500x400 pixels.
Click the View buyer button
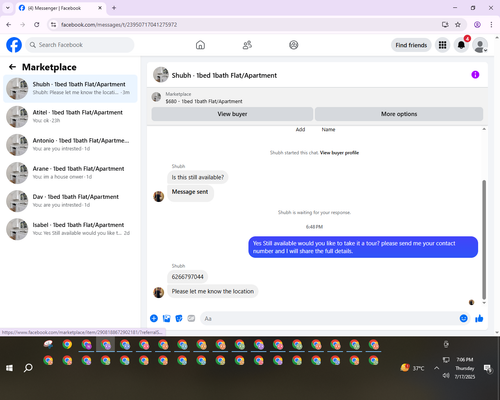coord(232,114)
